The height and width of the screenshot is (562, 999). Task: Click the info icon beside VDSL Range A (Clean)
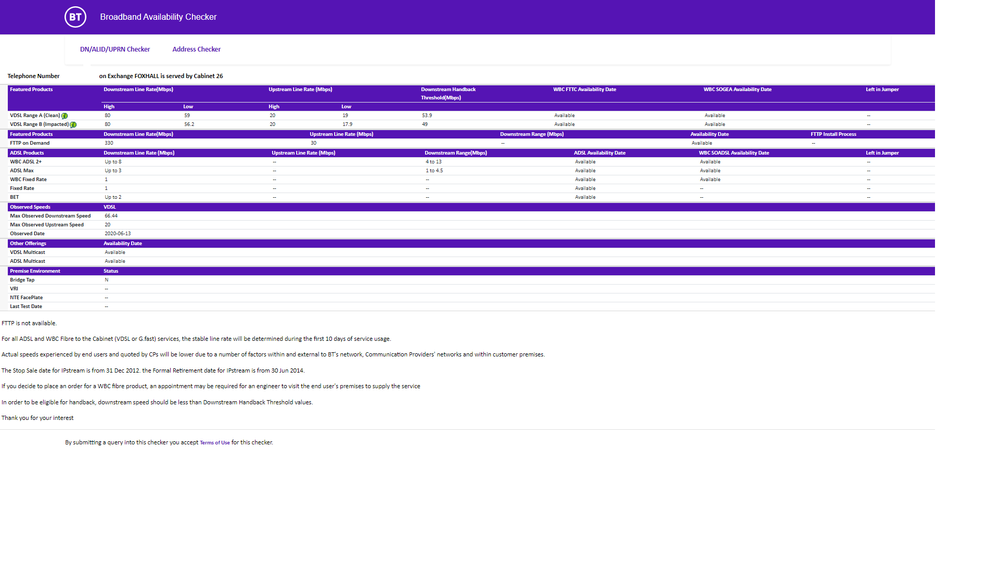point(64,116)
